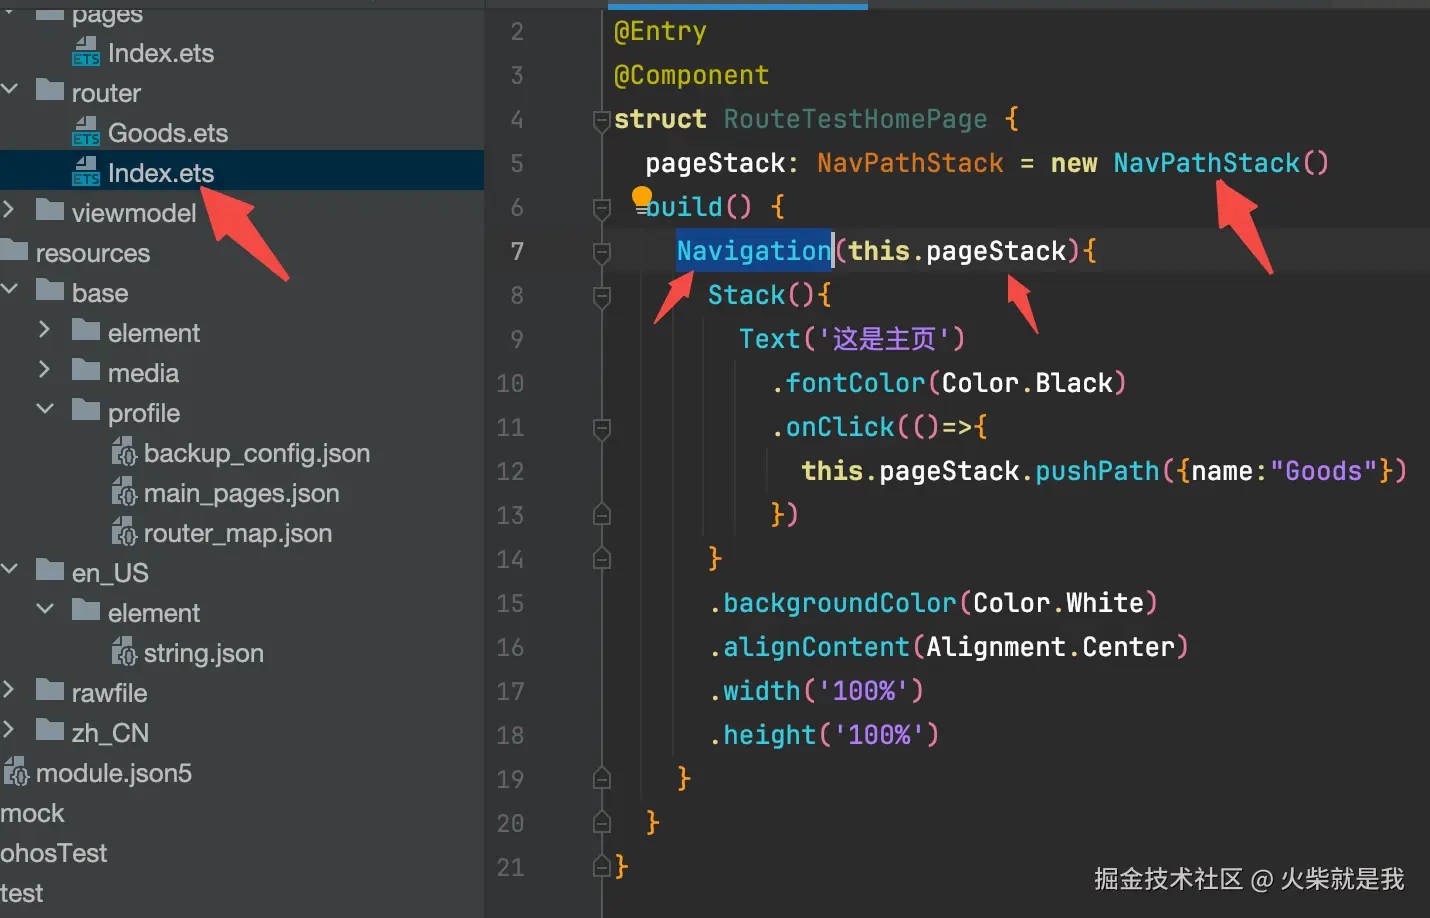Click the JSON icon of string.json
This screenshot has width=1430, height=918.
tap(124, 652)
